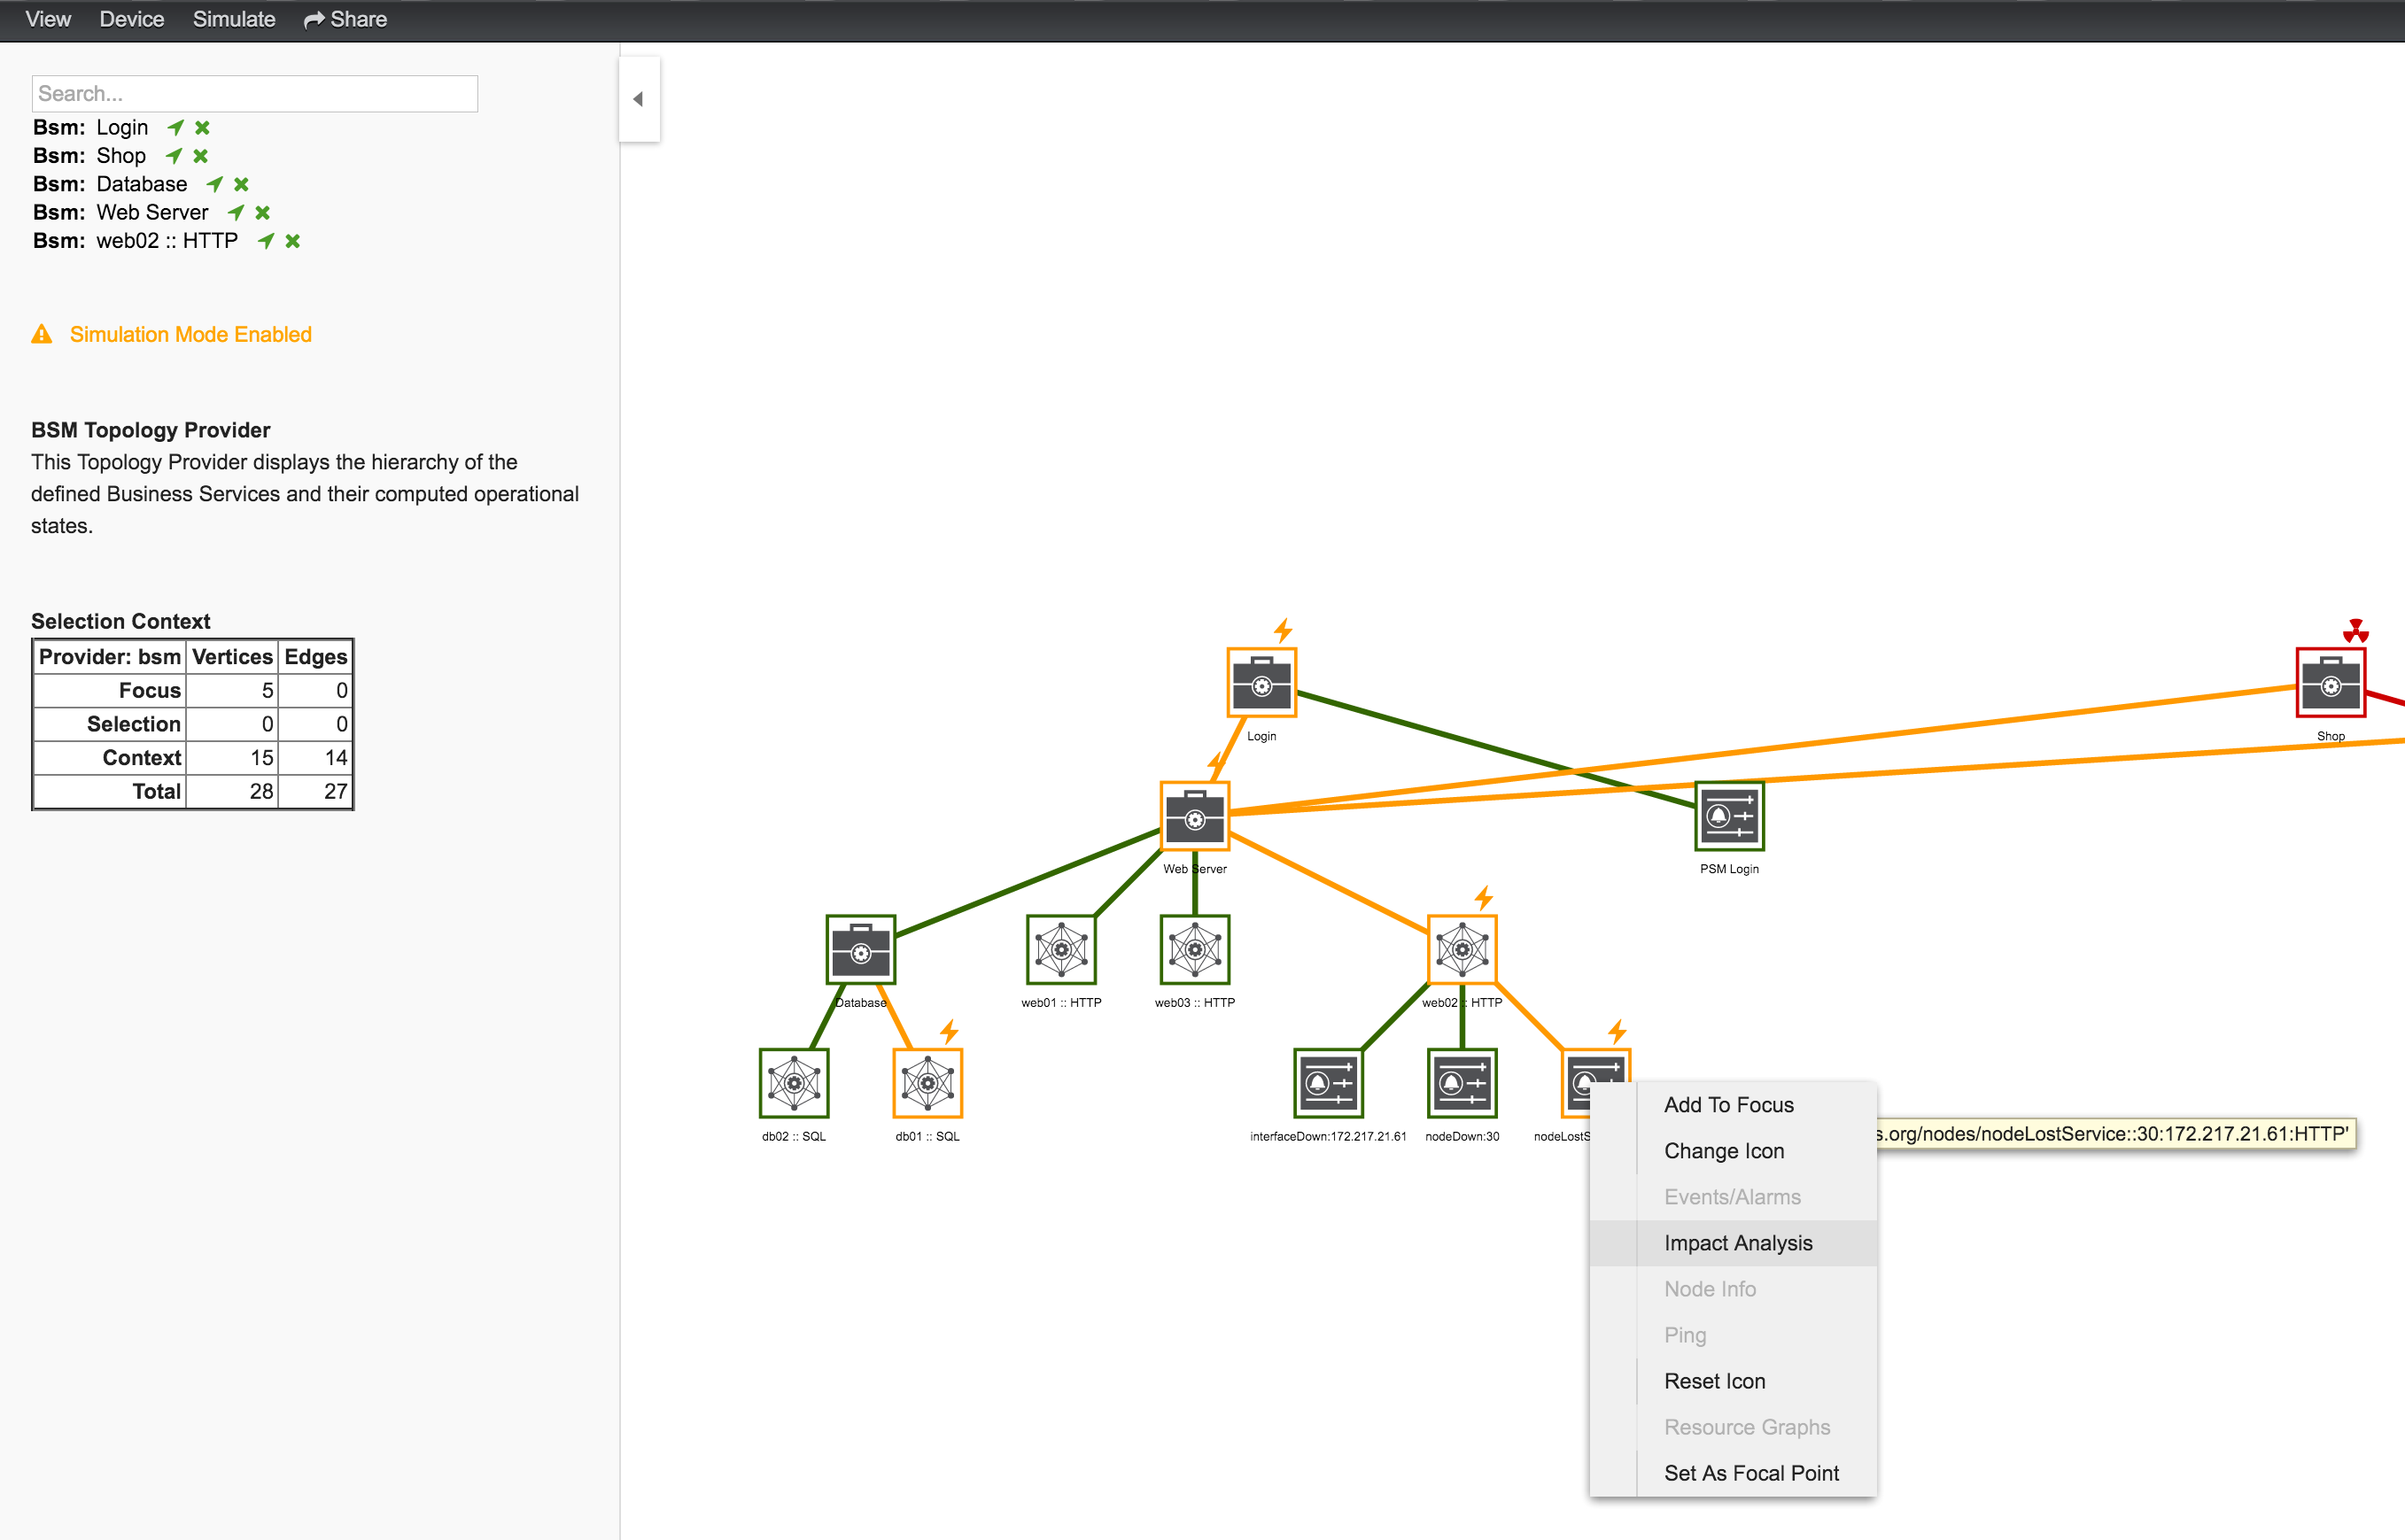
Task: Click the Simulation Mode warning triangle icon
Action: click(x=41, y=334)
